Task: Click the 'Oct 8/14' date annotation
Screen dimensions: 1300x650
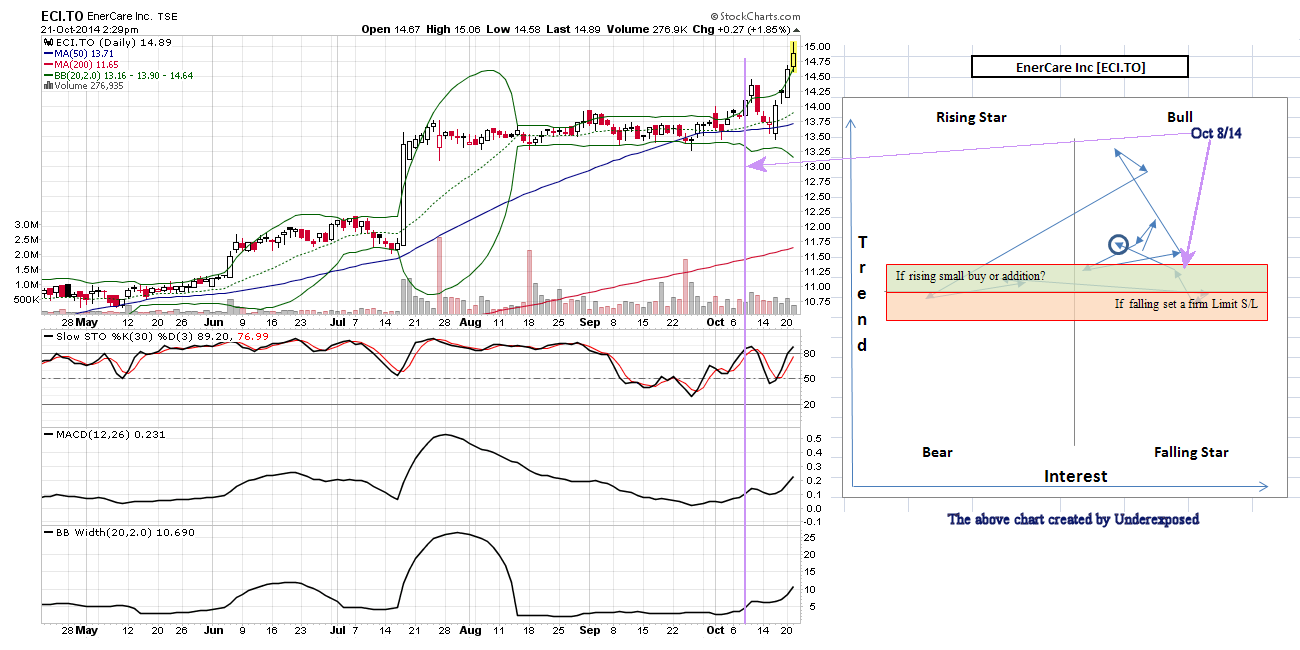Action: click(x=1216, y=134)
